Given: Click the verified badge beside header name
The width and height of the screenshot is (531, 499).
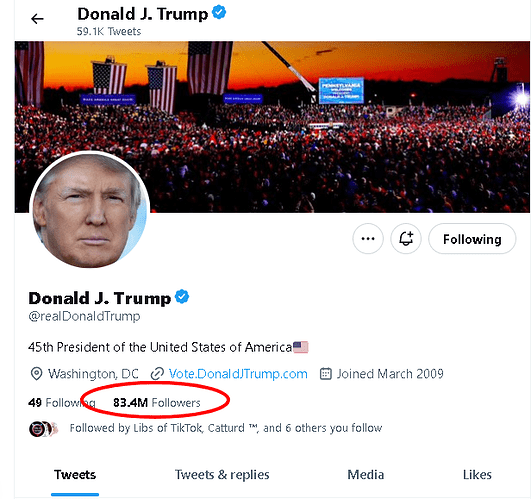Looking at the screenshot, I should (x=219, y=13).
